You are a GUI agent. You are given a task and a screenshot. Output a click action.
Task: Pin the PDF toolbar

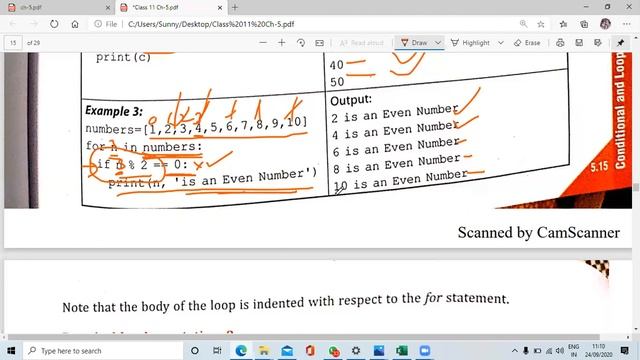620,42
